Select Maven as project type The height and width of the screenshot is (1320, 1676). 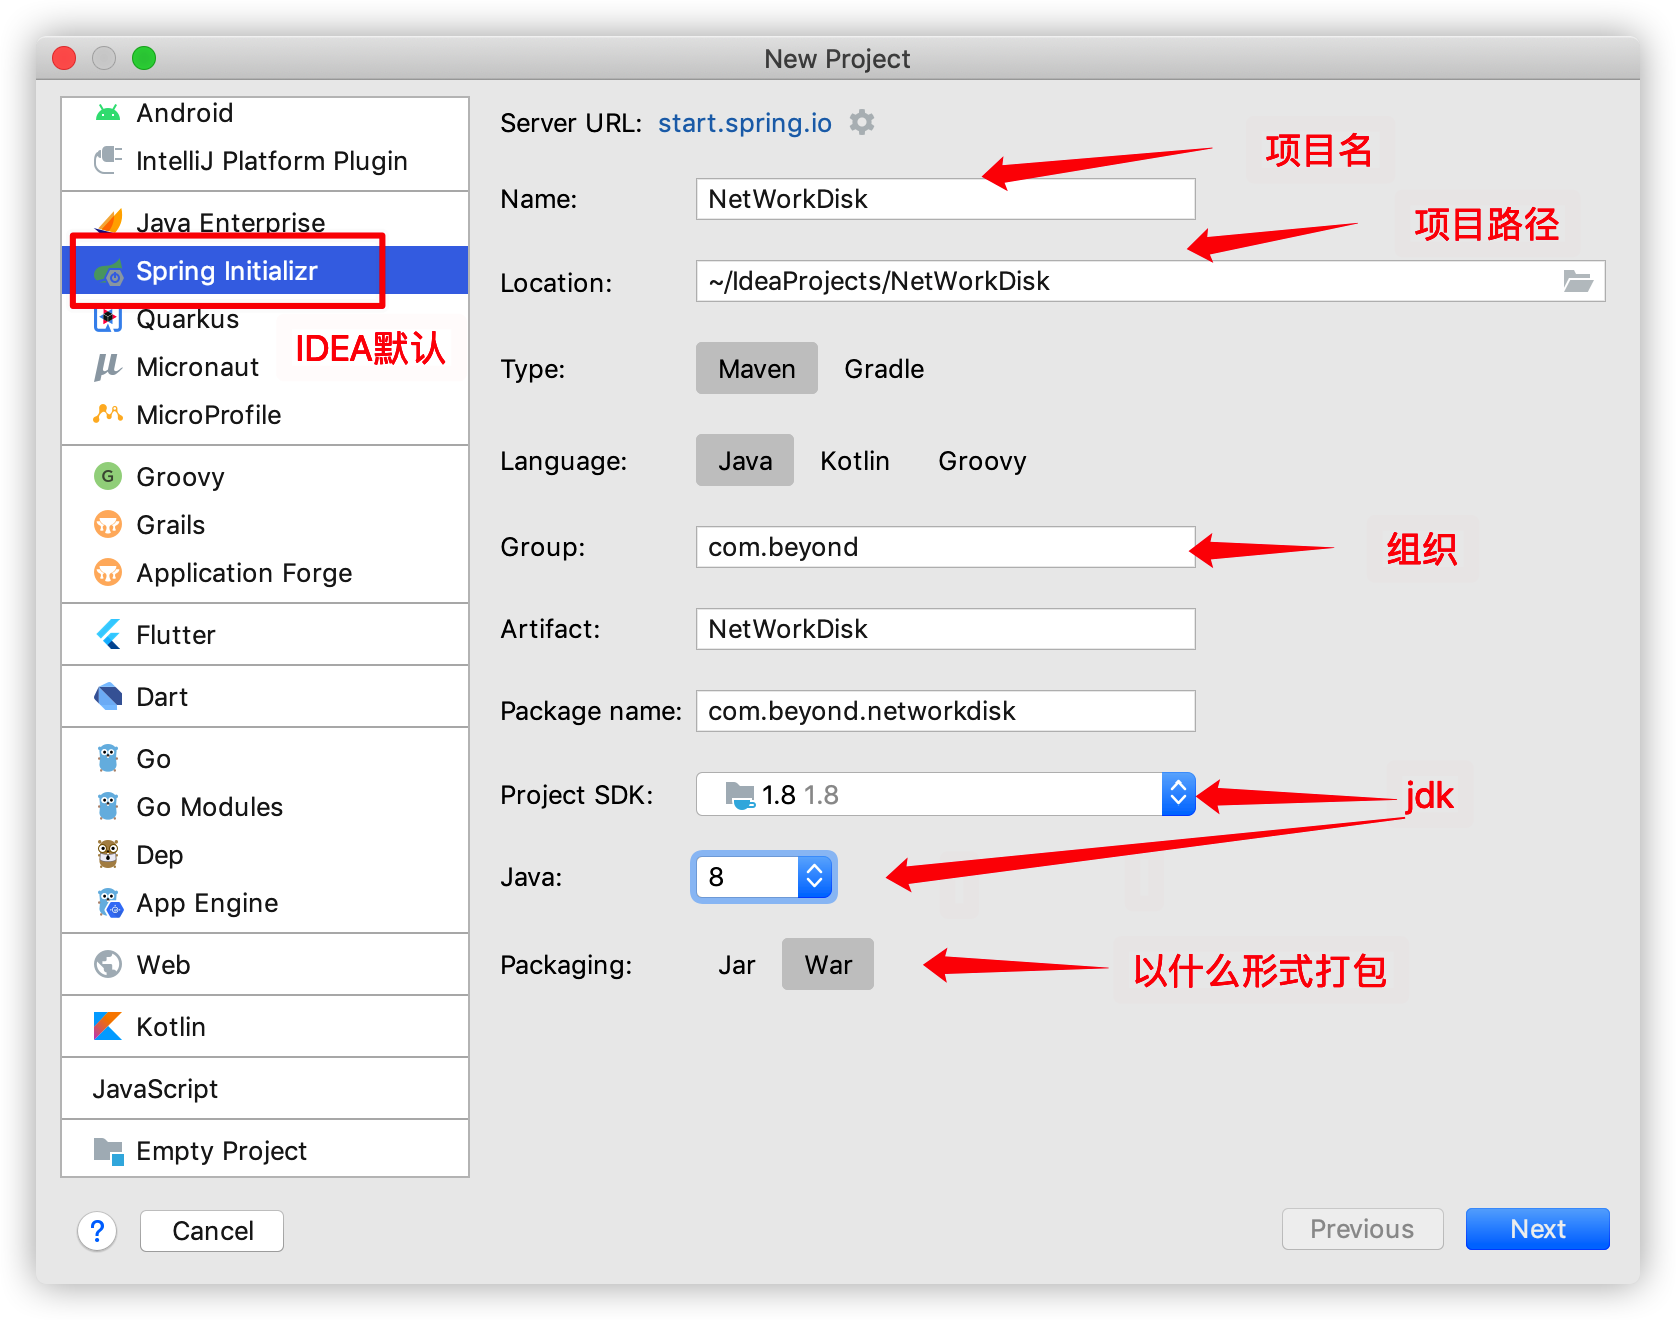pos(757,369)
